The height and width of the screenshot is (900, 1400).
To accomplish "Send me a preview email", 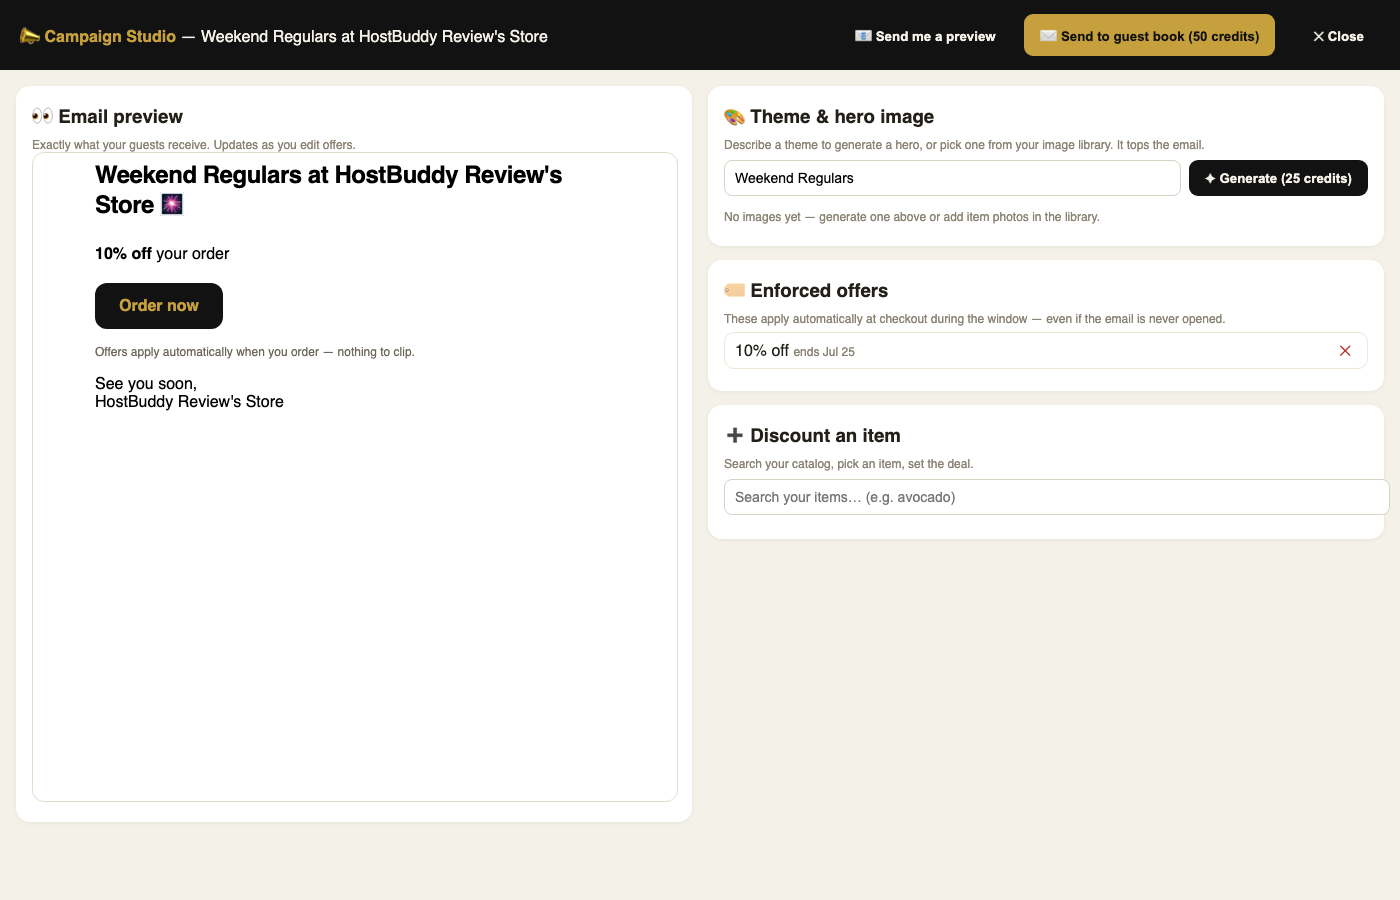I will [x=925, y=36].
